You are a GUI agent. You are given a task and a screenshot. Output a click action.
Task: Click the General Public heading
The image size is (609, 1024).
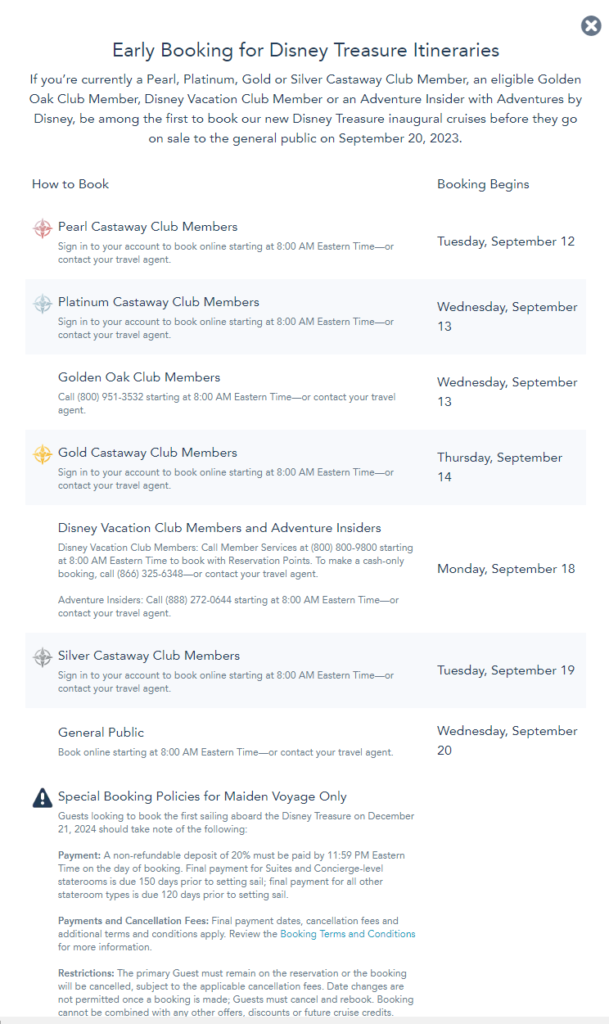(x=101, y=732)
